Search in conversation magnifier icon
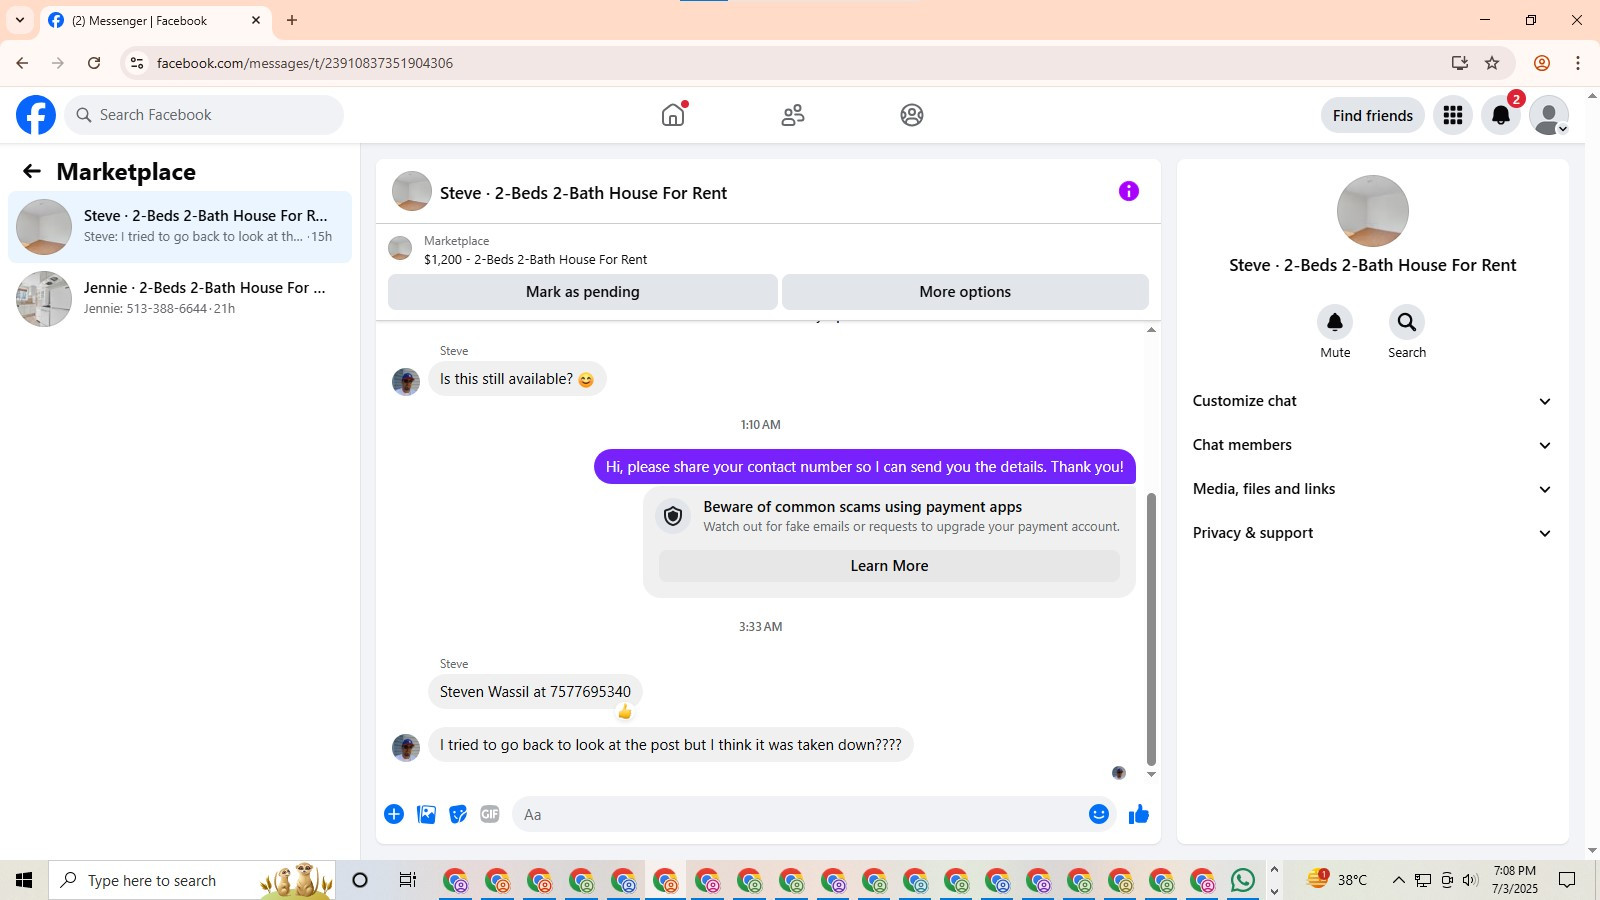 [x=1407, y=322]
